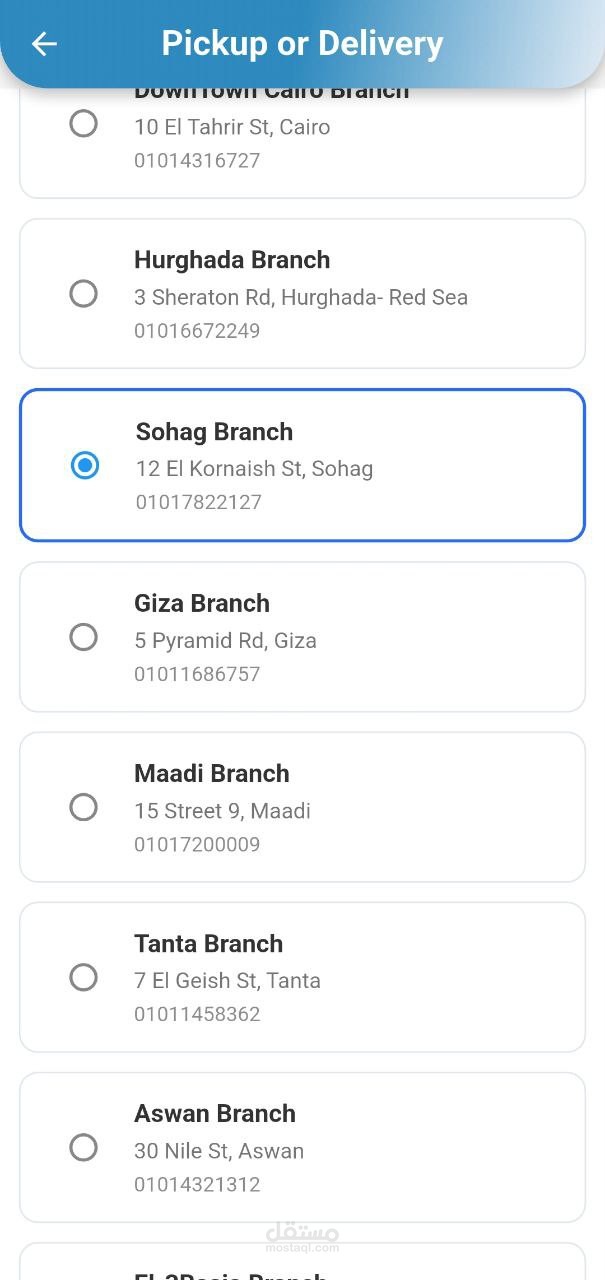Click phone number 01017200009
605x1280 pixels.
point(197,844)
